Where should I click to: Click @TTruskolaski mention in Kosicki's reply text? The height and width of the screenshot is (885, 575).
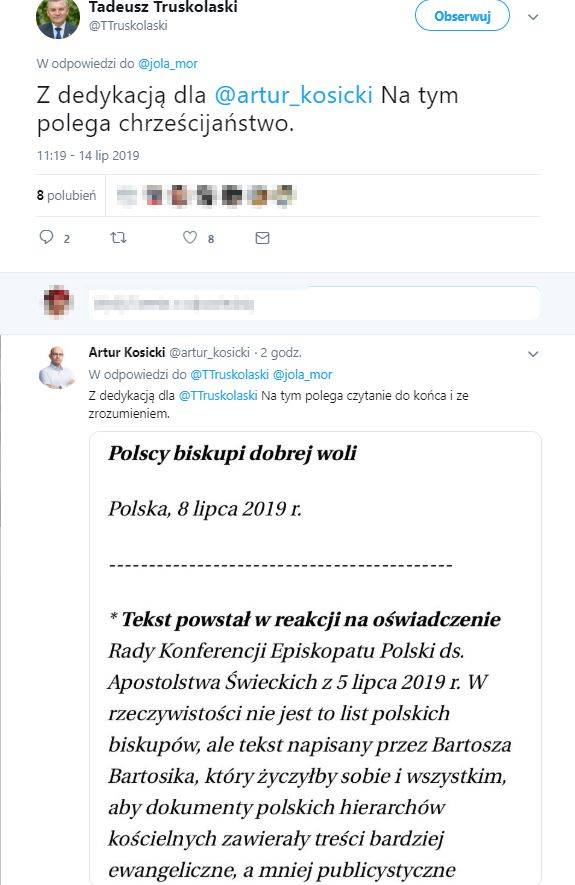pyautogui.click(x=218, y=396)
